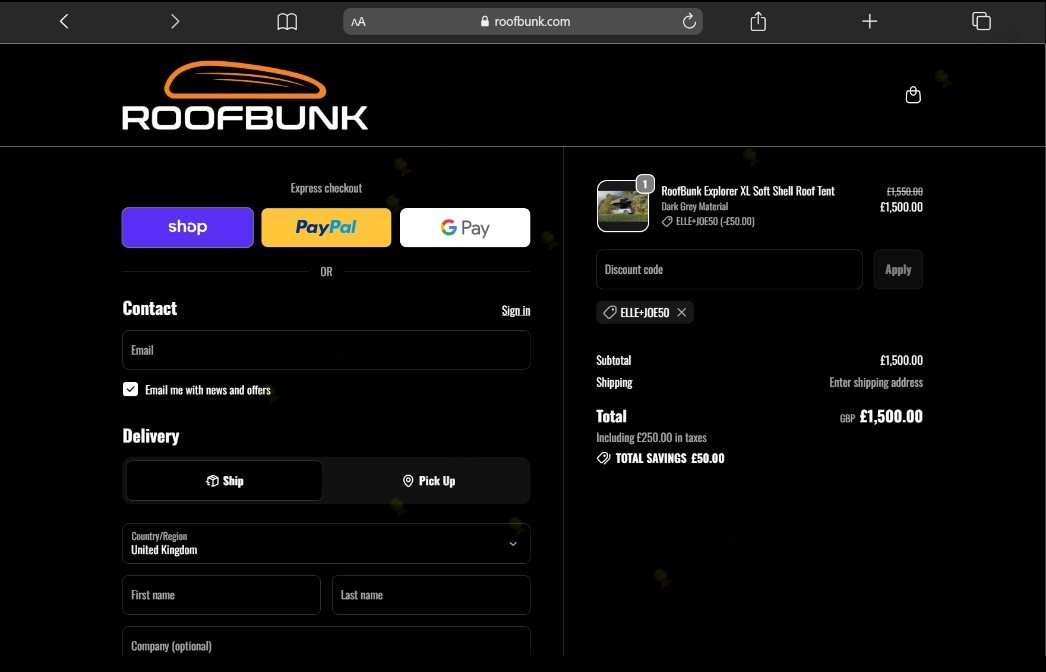Open a new tab with plus icon

pyautogui.click(x=869, y=21)
